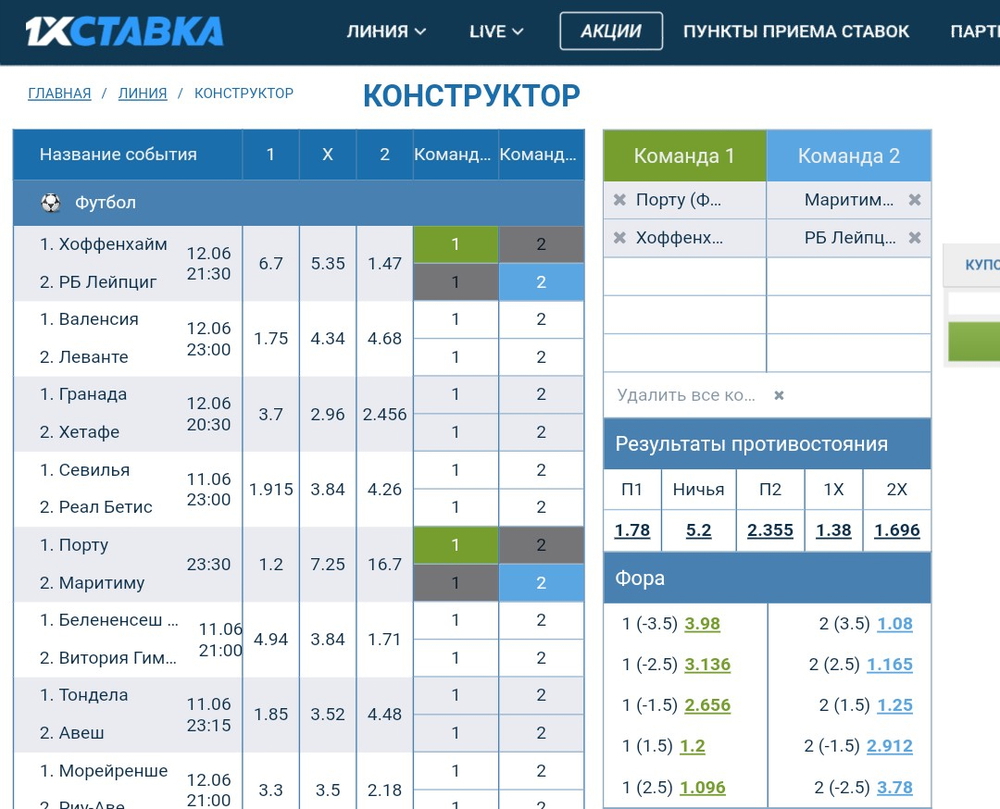Viewport: 1000px width, 809px height.
Task: Toggle the green 1 cell for Хоффенхайм
Action: click(454, 244)
